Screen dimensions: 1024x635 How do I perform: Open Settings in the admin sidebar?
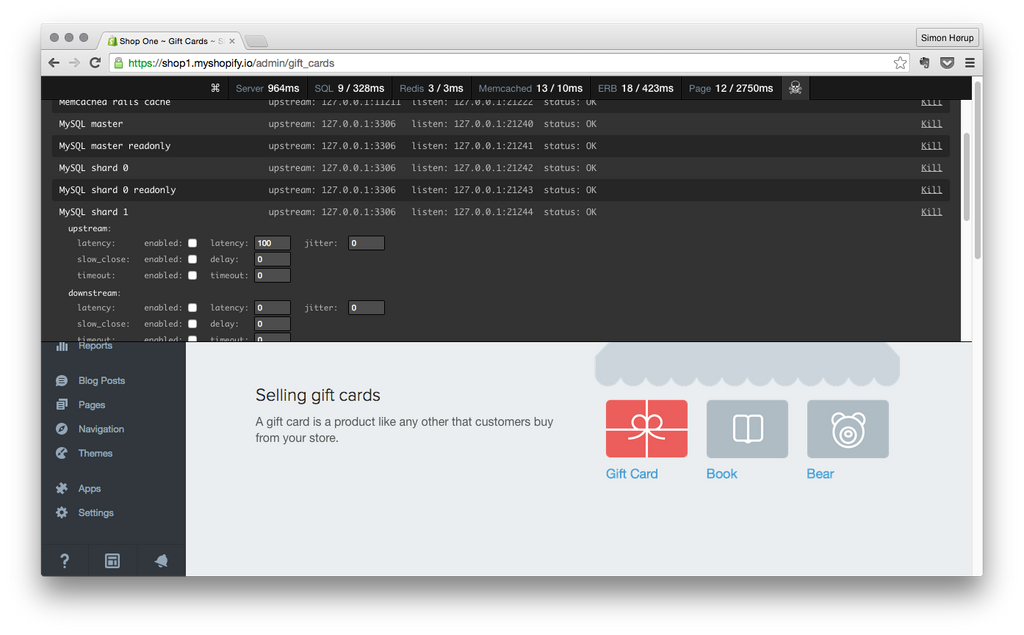click(96, 513)
